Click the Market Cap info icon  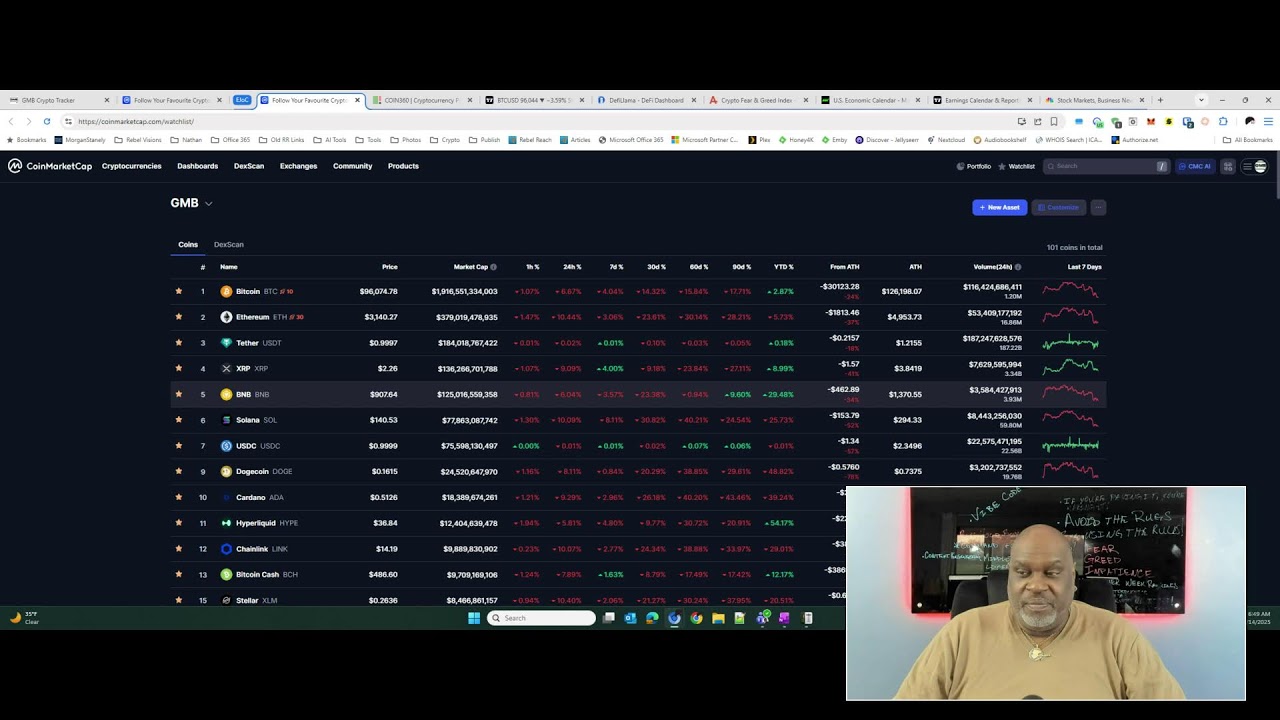pyautogui.click(x=493, y=267)
